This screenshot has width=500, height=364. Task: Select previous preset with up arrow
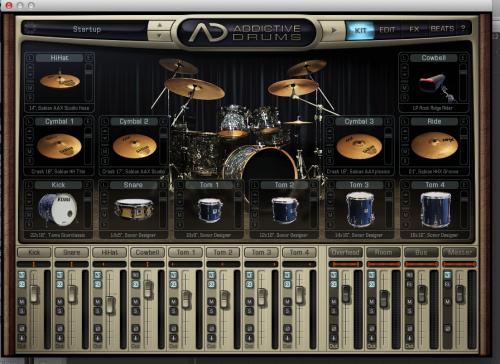(x=160, y=25)
